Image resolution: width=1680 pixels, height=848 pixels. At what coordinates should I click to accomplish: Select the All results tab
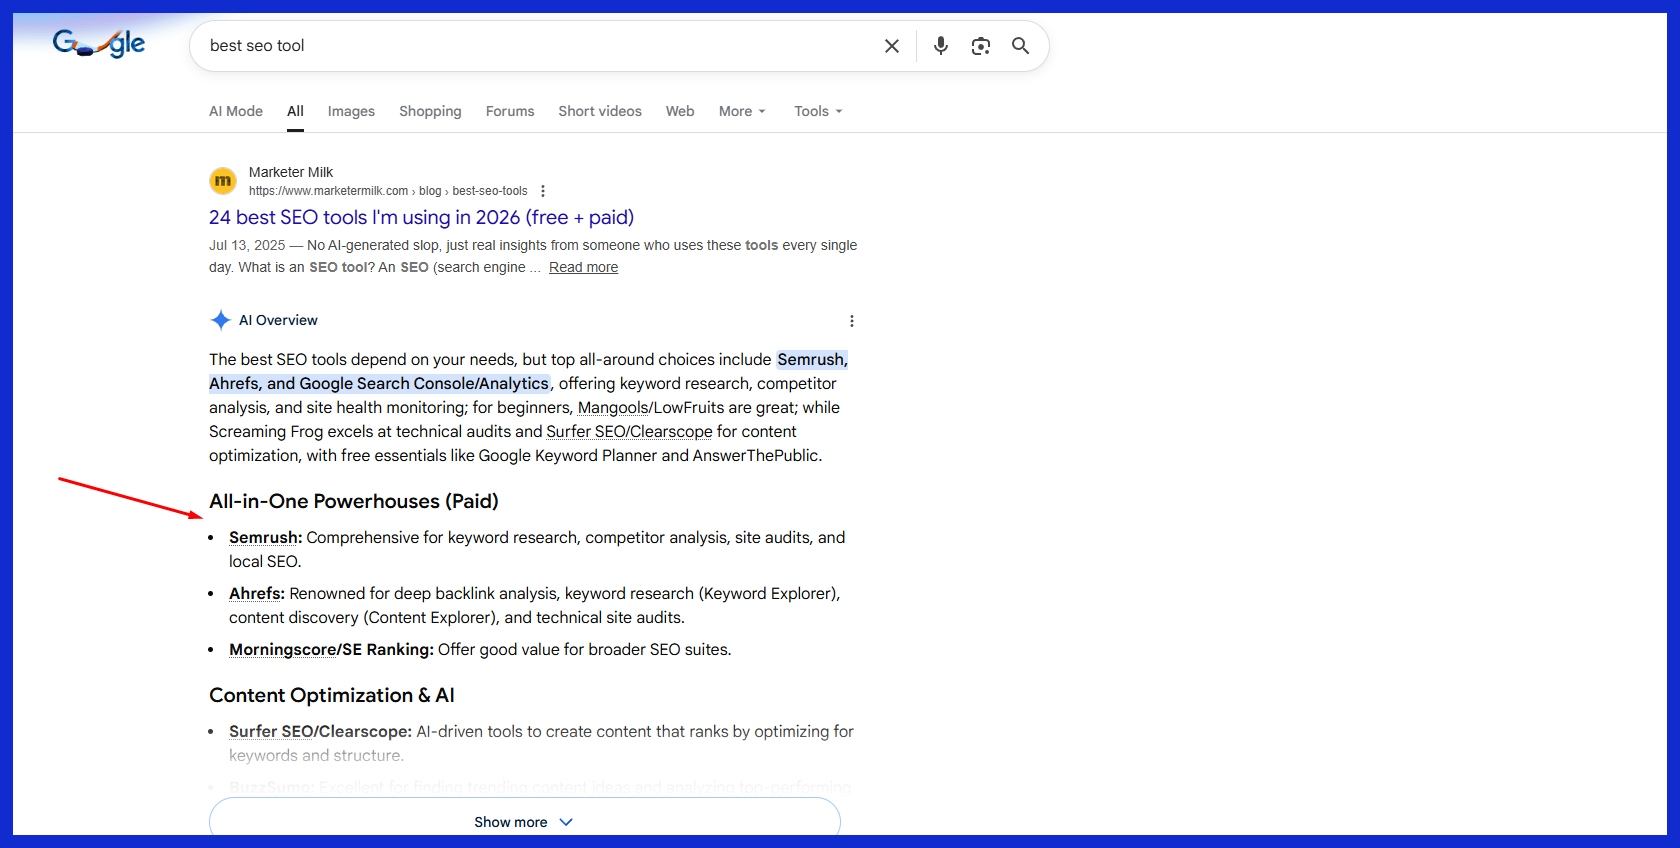click(x=295, y=111)
